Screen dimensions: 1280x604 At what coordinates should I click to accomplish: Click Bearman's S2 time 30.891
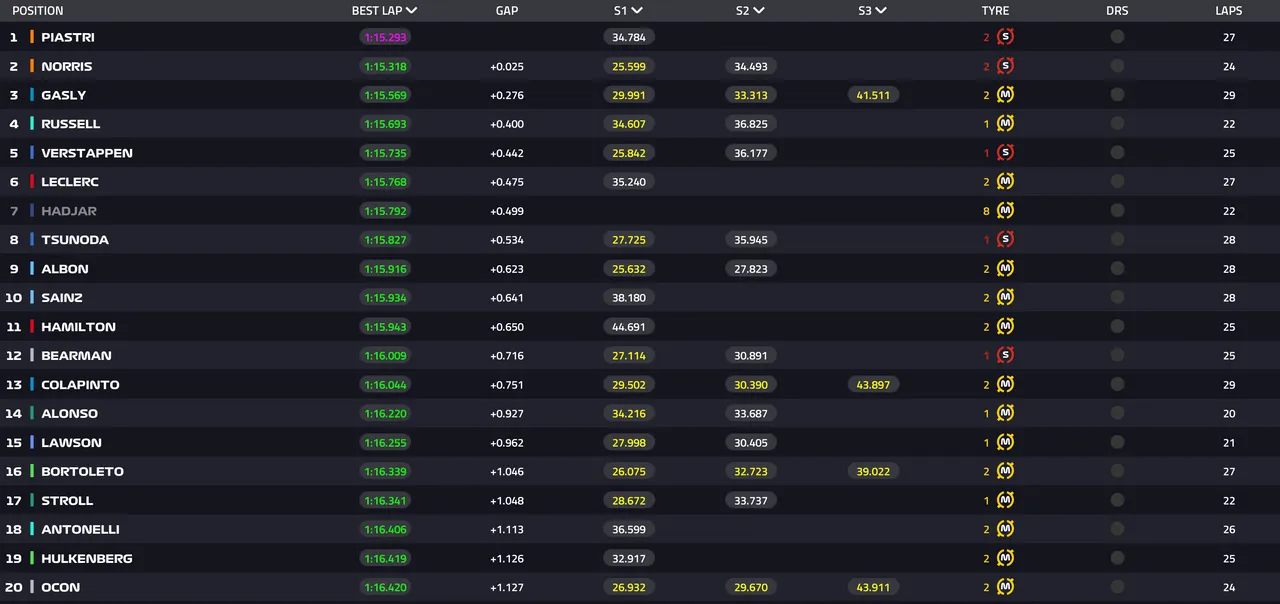751,355
